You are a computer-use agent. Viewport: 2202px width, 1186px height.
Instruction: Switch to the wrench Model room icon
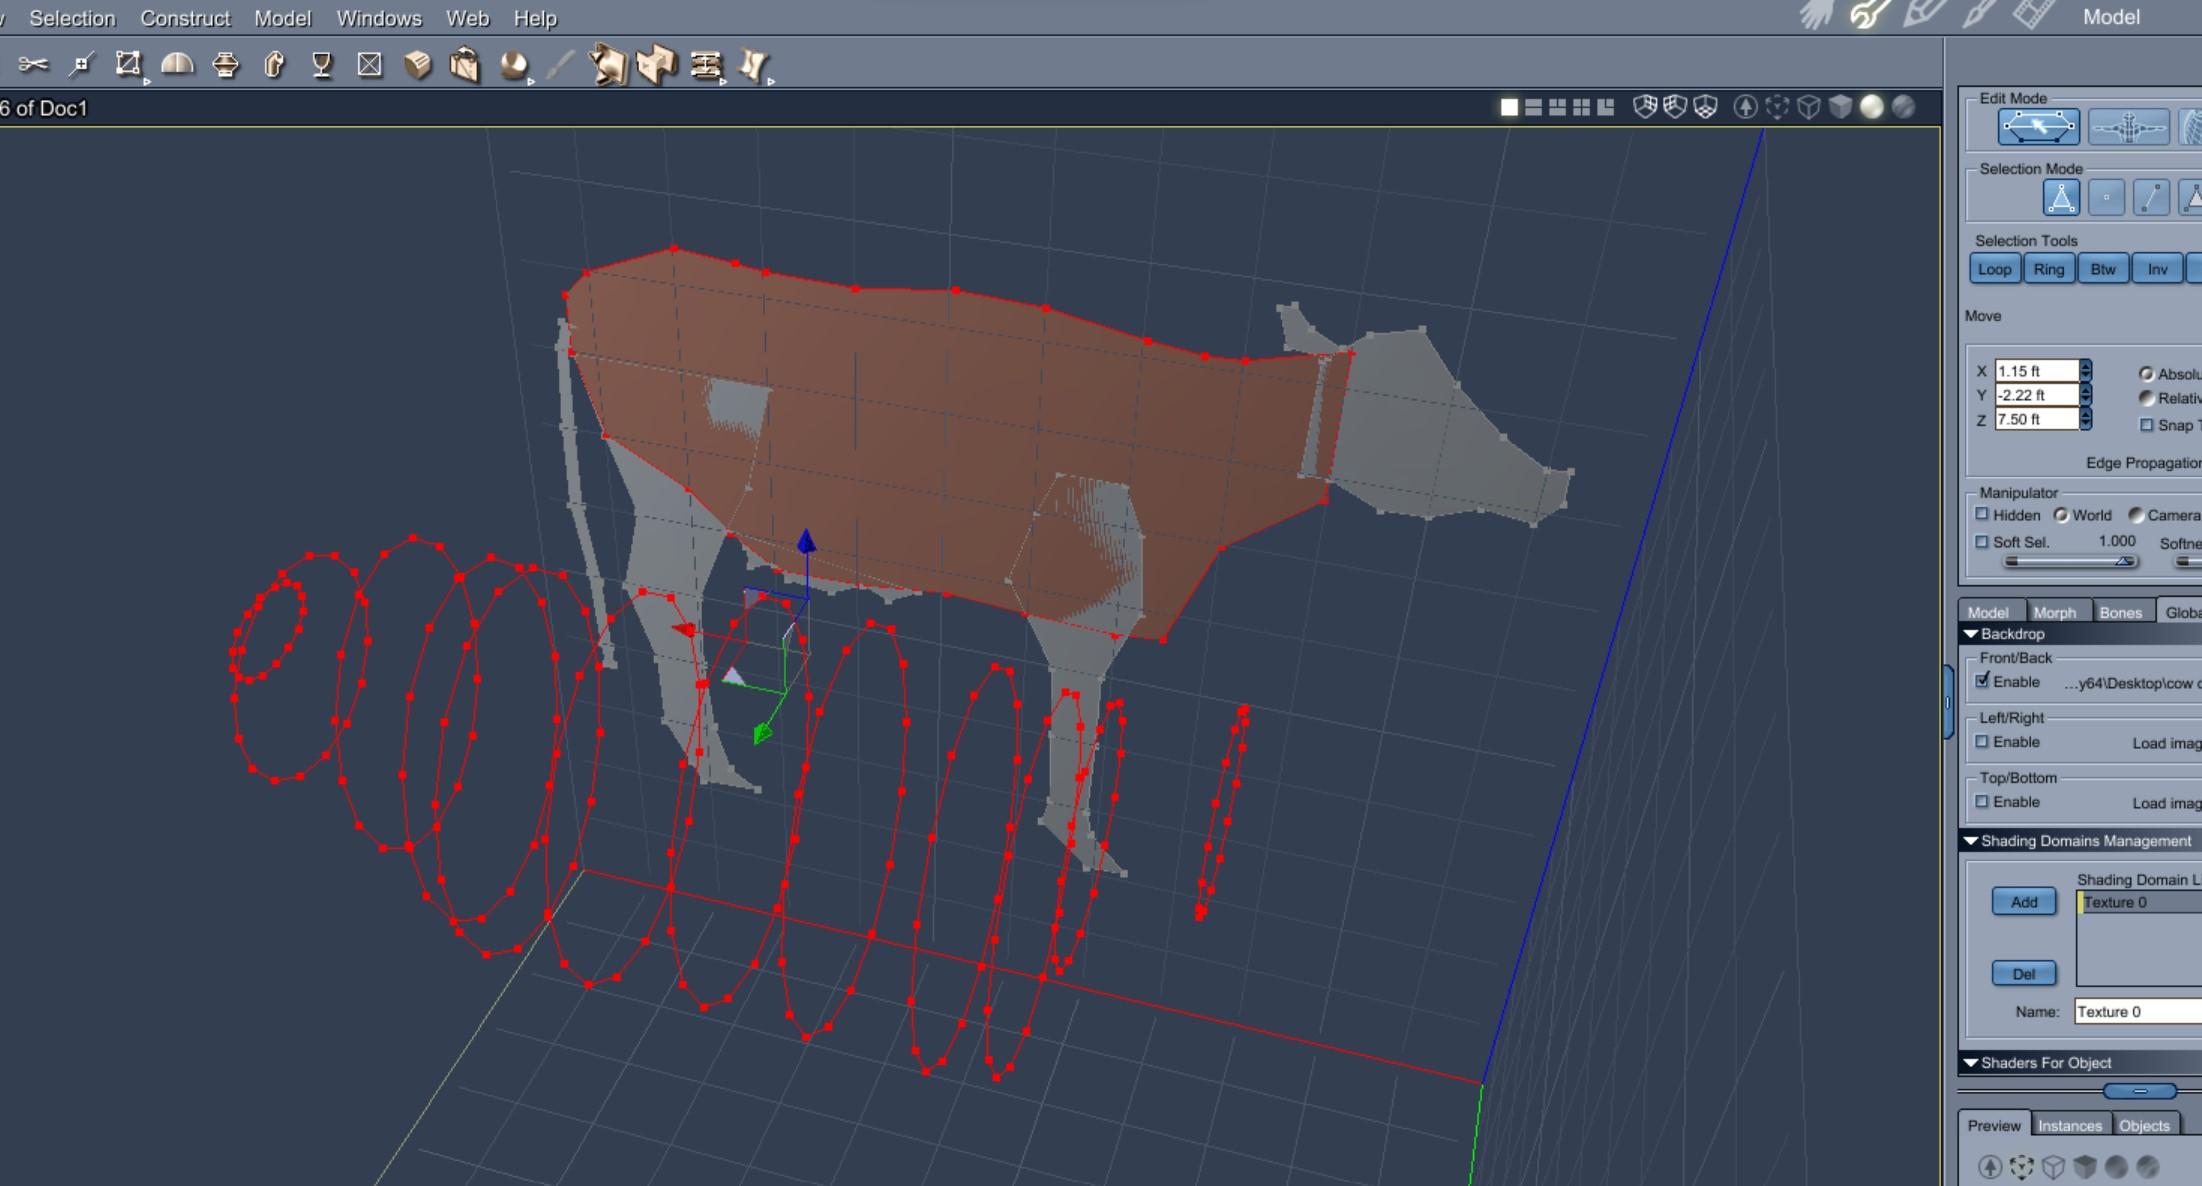[x=1868, y=15]
